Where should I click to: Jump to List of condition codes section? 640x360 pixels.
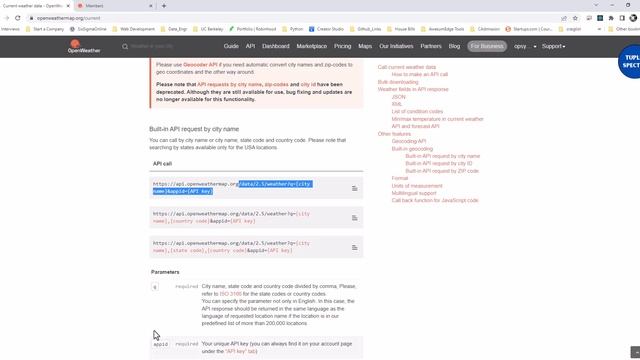[x=417, y=111]
